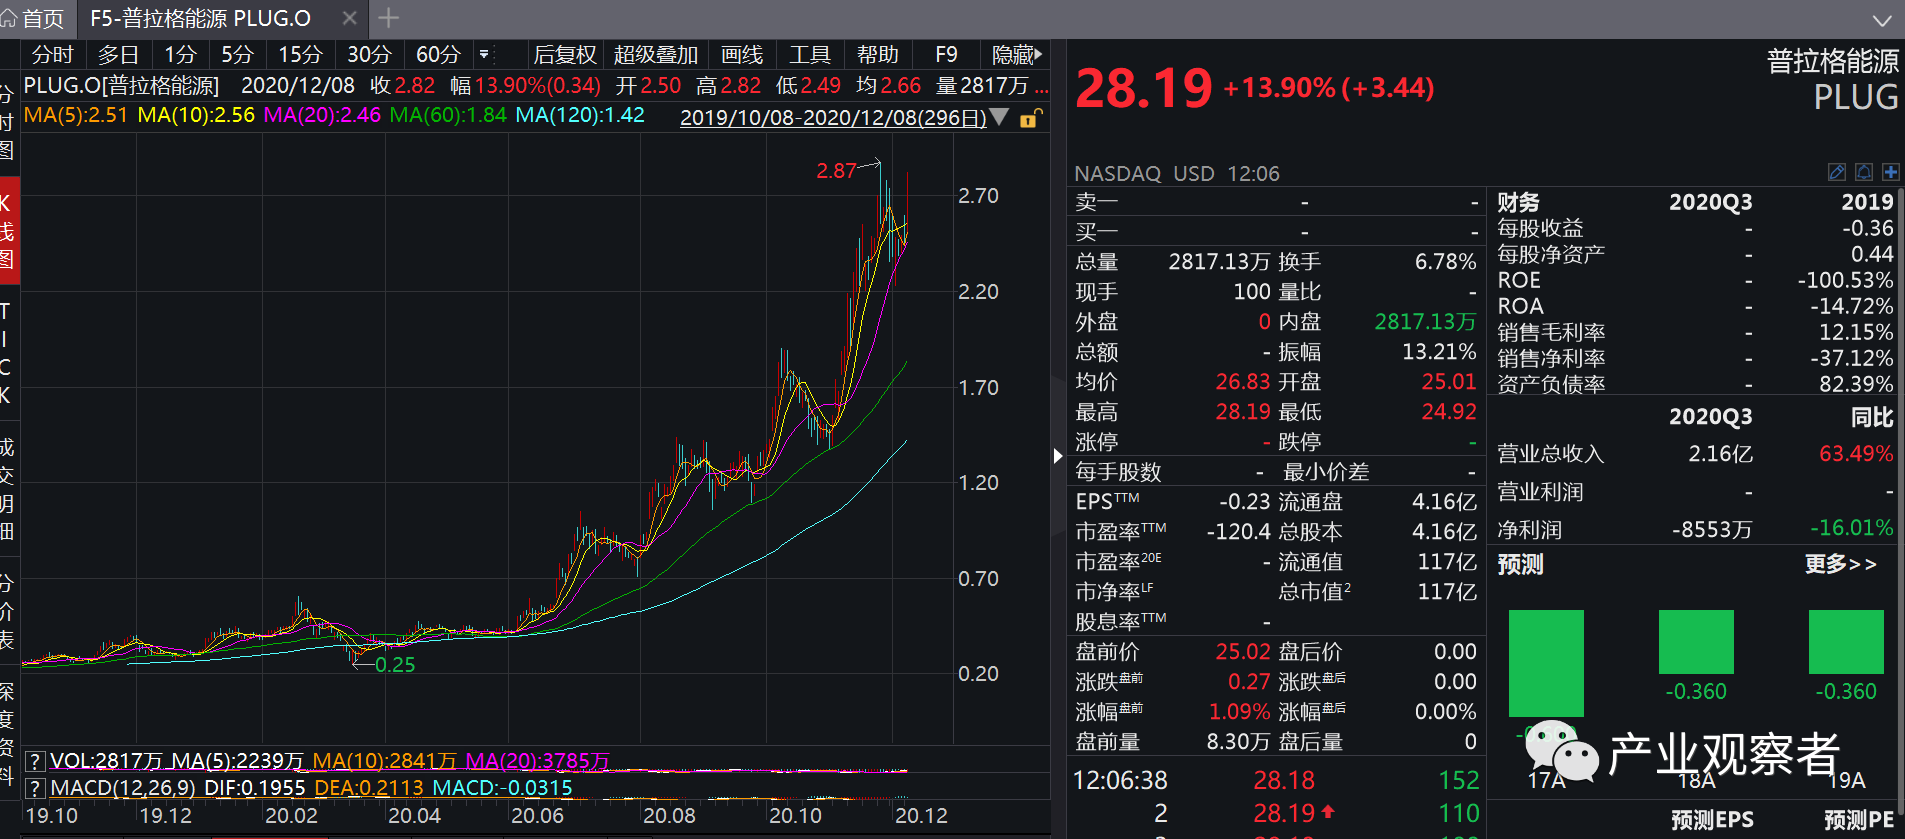Screen dimensions: 1905x839
Task: Switch chart to 多日 multi-day view
Action: coord(118,55)
